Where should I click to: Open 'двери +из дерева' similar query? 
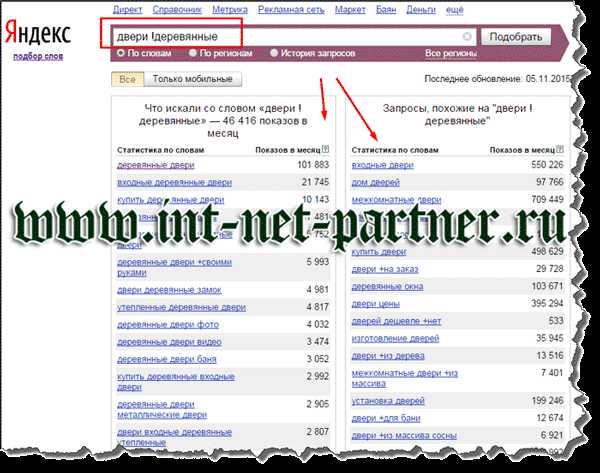coord(388,356)
